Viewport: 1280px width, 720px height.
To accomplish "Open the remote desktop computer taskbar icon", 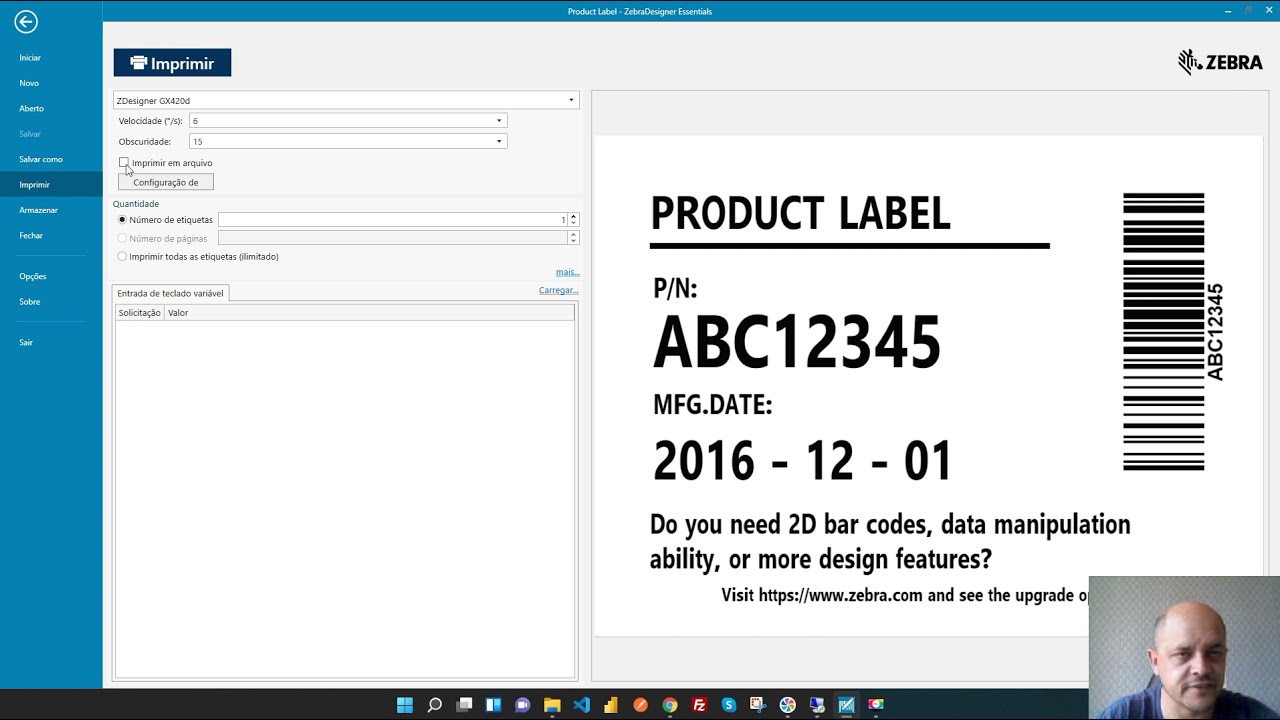I will pyautogui.click(x=817, y=705).
